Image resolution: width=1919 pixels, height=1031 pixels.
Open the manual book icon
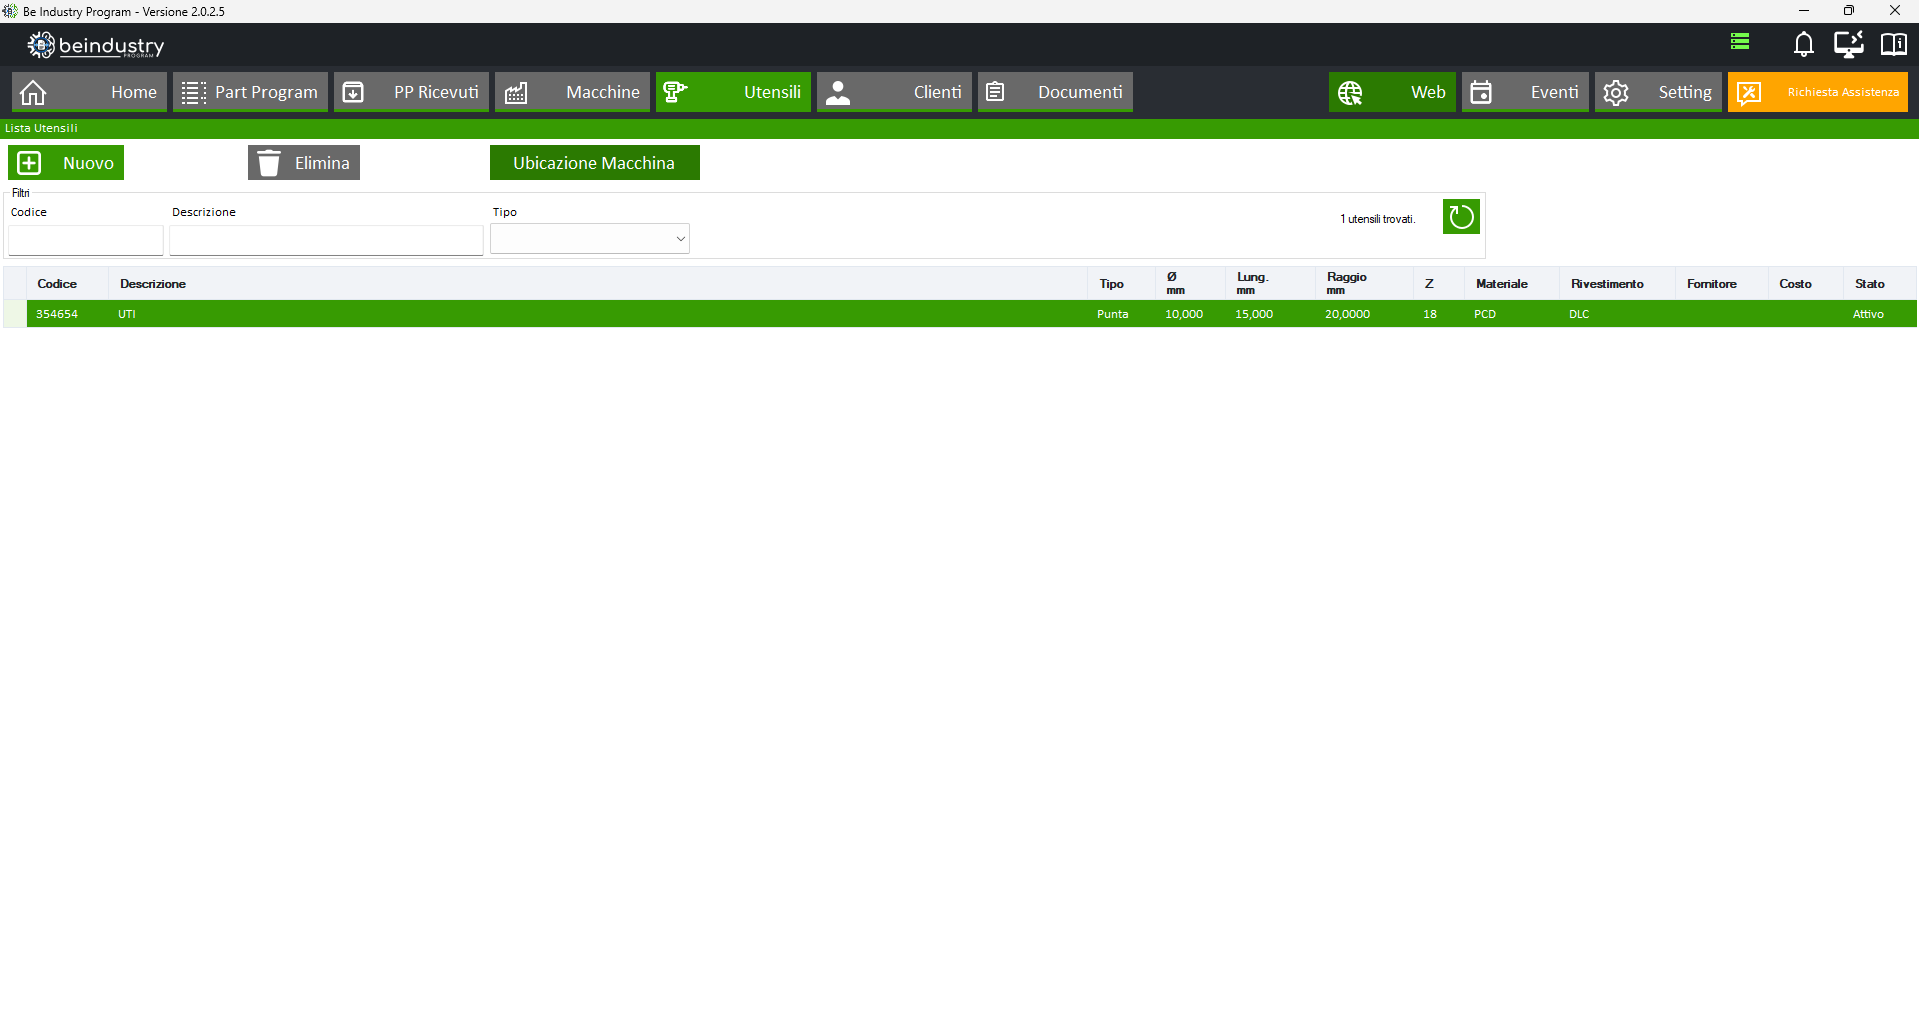(1893, 44)
